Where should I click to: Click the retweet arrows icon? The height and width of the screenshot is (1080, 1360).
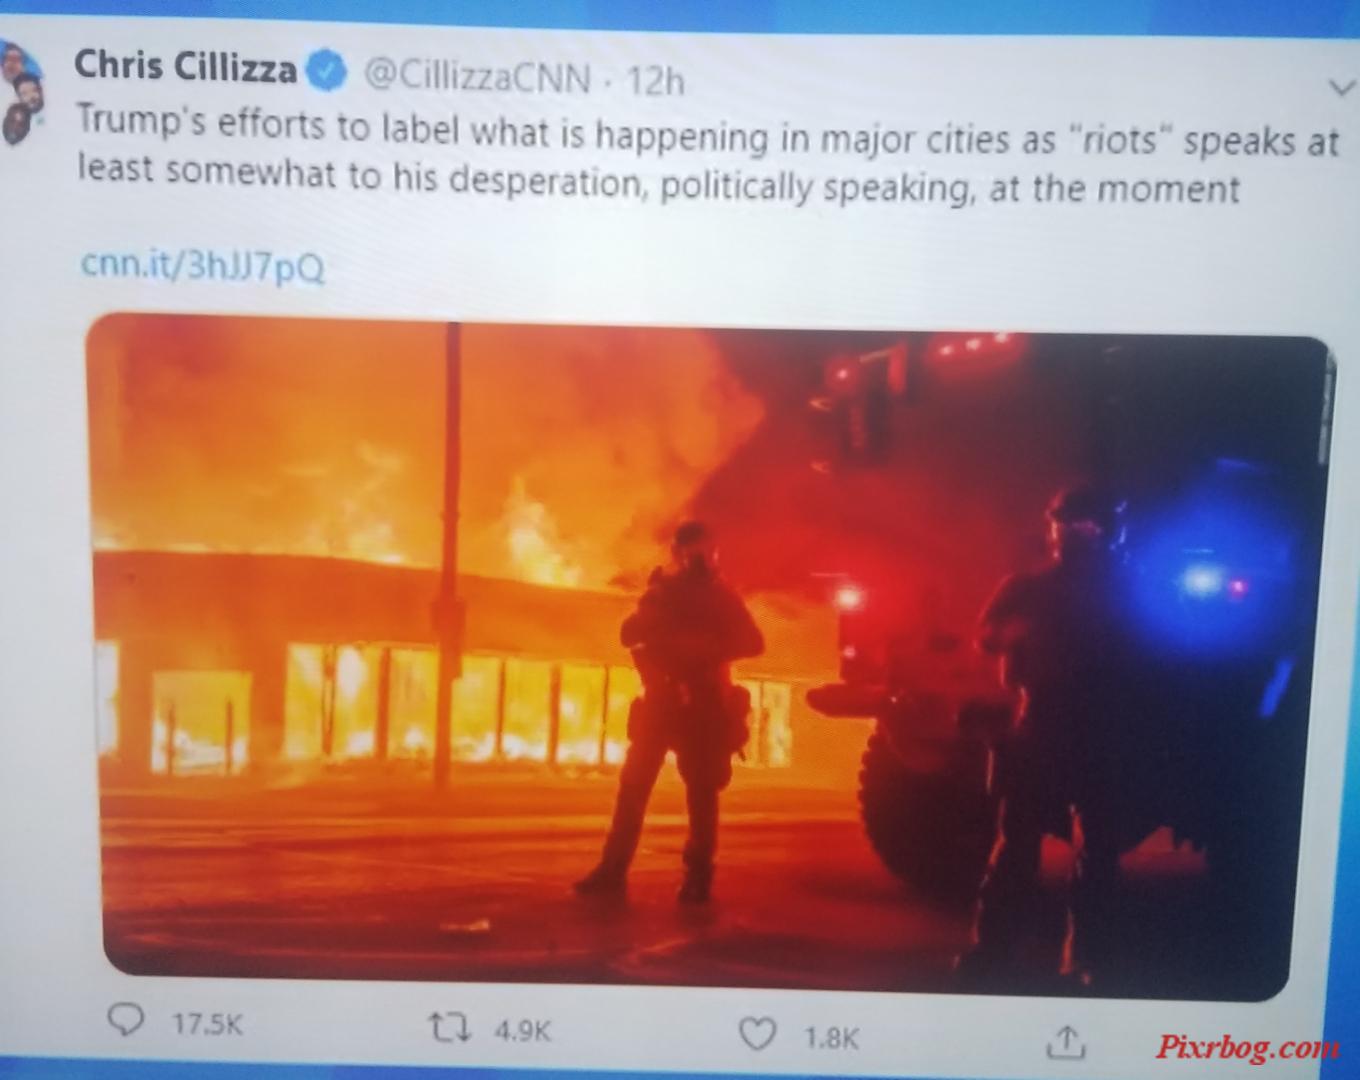click(449, 1027)
